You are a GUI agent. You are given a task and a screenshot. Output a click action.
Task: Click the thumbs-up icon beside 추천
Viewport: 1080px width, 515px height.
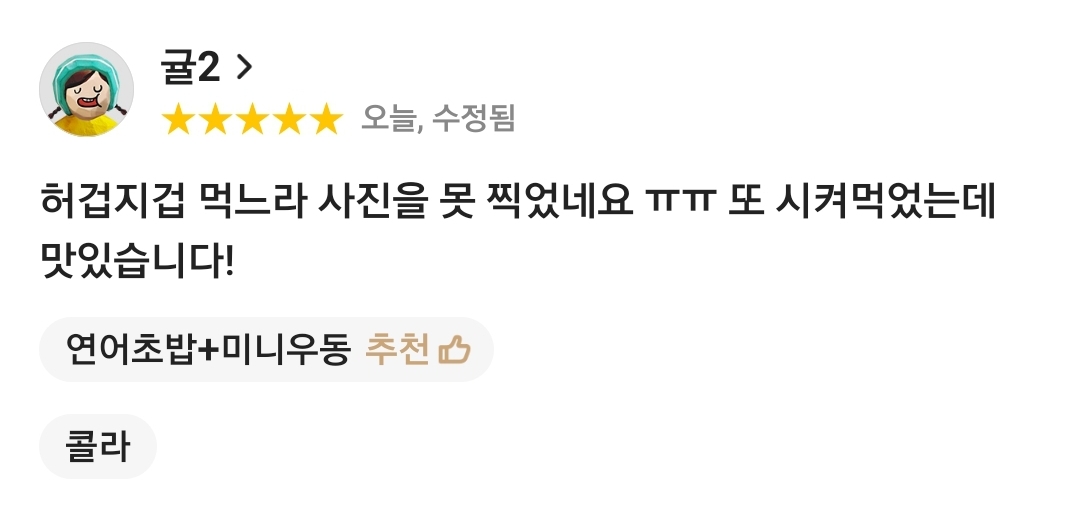coord(455,350)
